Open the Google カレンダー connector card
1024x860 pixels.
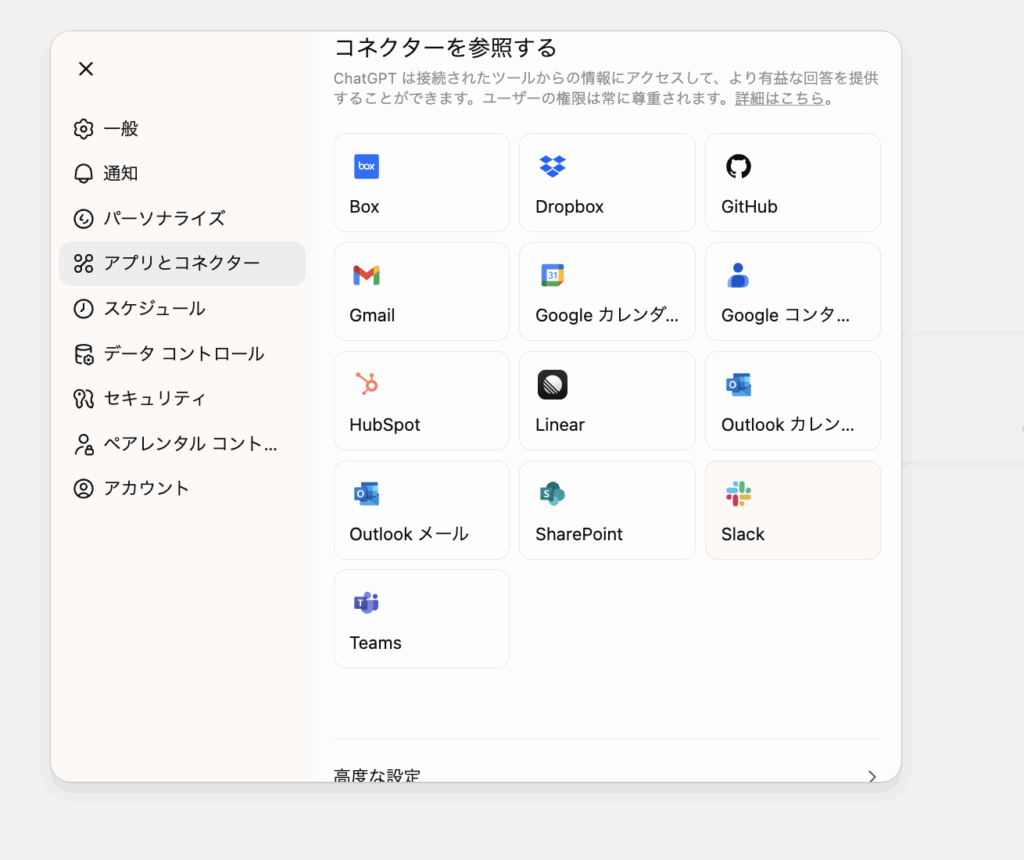click(607, 291)
